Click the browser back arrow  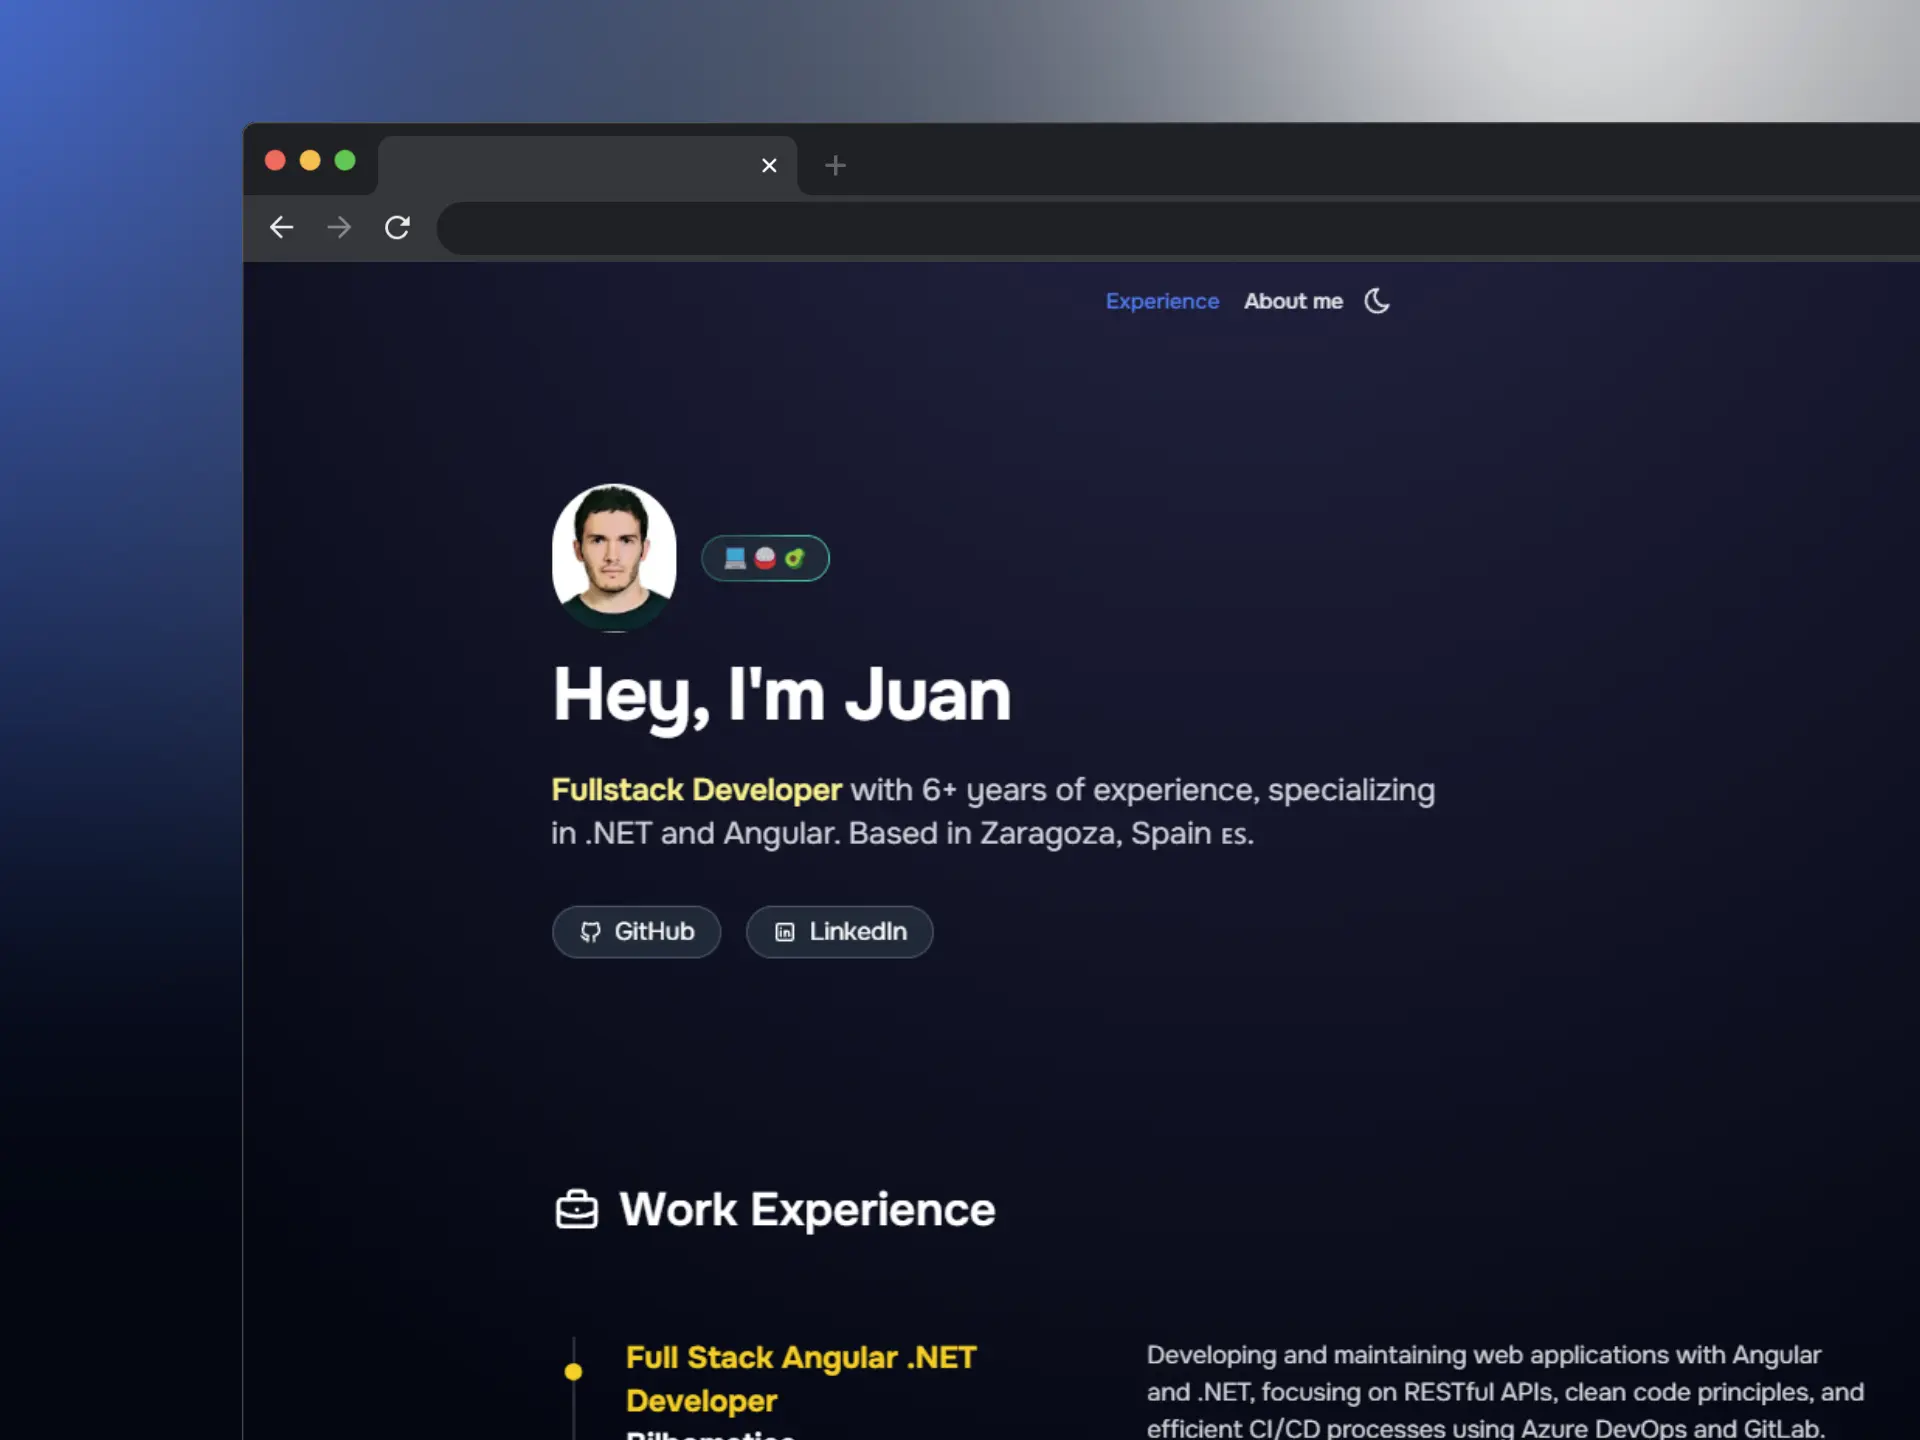click(281, 228)
